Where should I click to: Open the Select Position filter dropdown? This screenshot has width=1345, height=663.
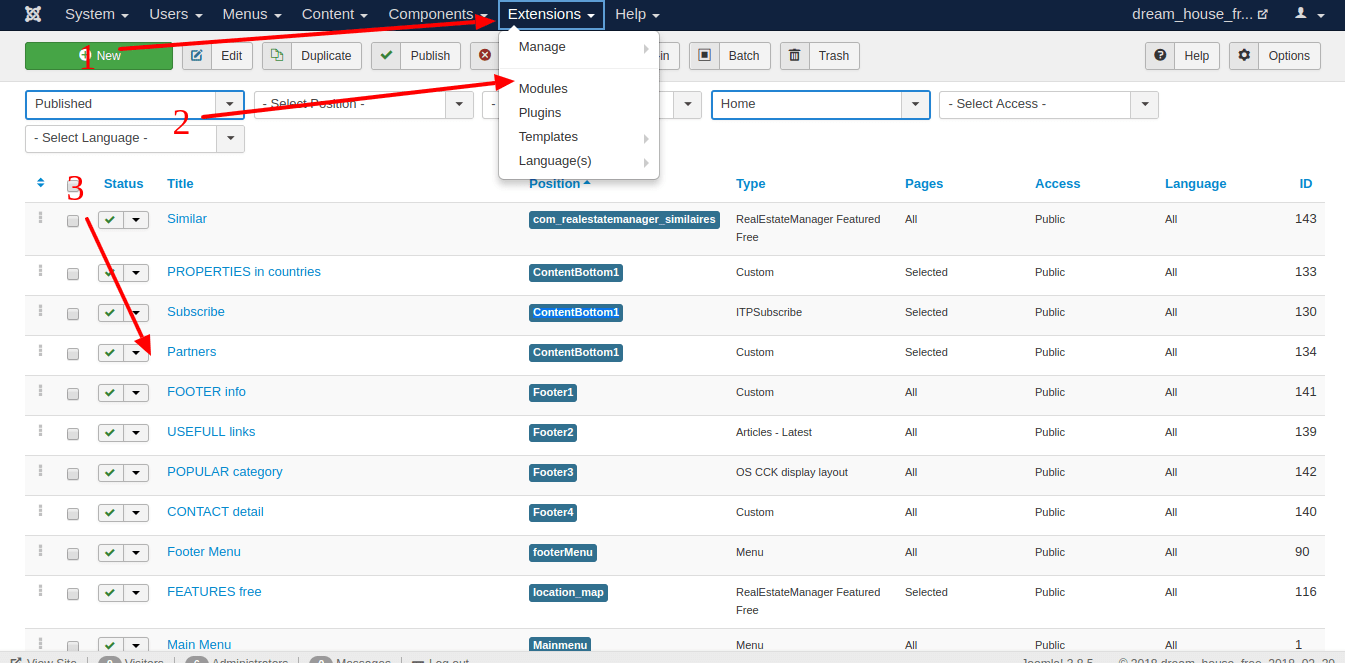coord(364,104)
